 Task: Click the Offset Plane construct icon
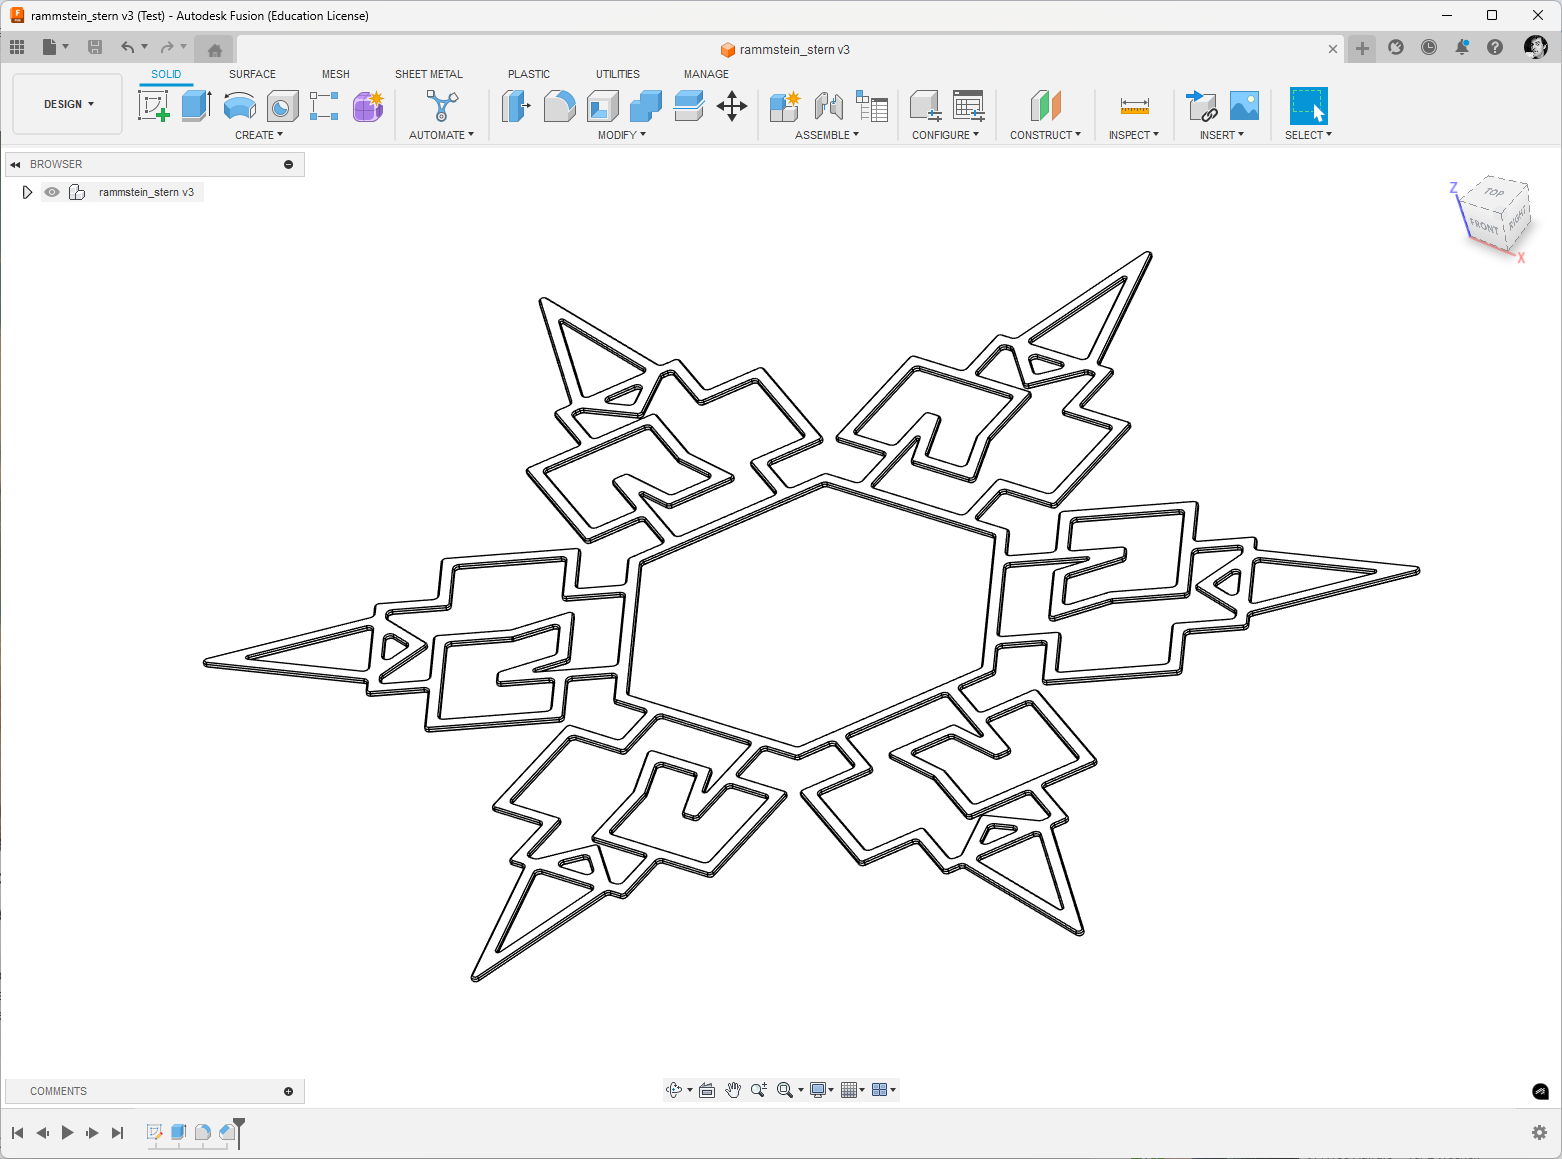click(x=1045, y=105)
